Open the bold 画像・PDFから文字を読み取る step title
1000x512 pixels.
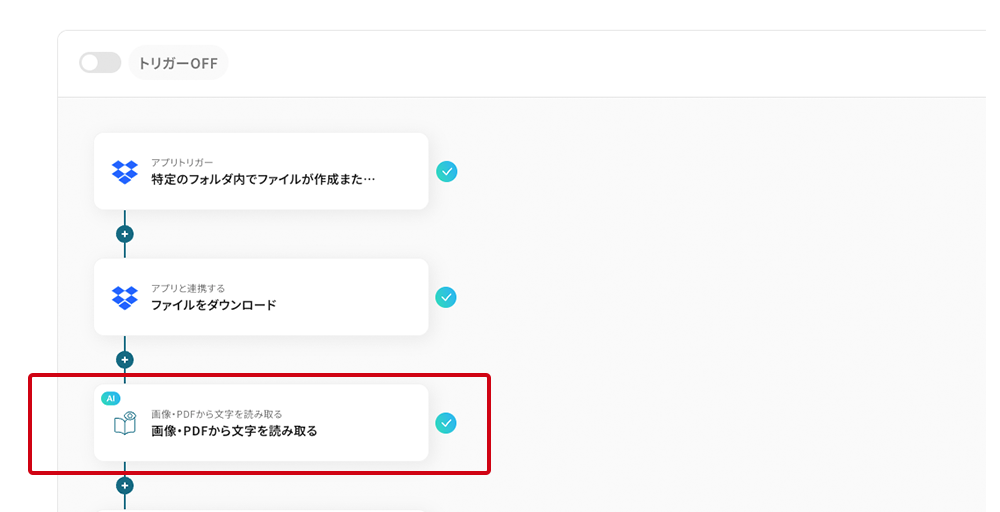pos(234,431)
